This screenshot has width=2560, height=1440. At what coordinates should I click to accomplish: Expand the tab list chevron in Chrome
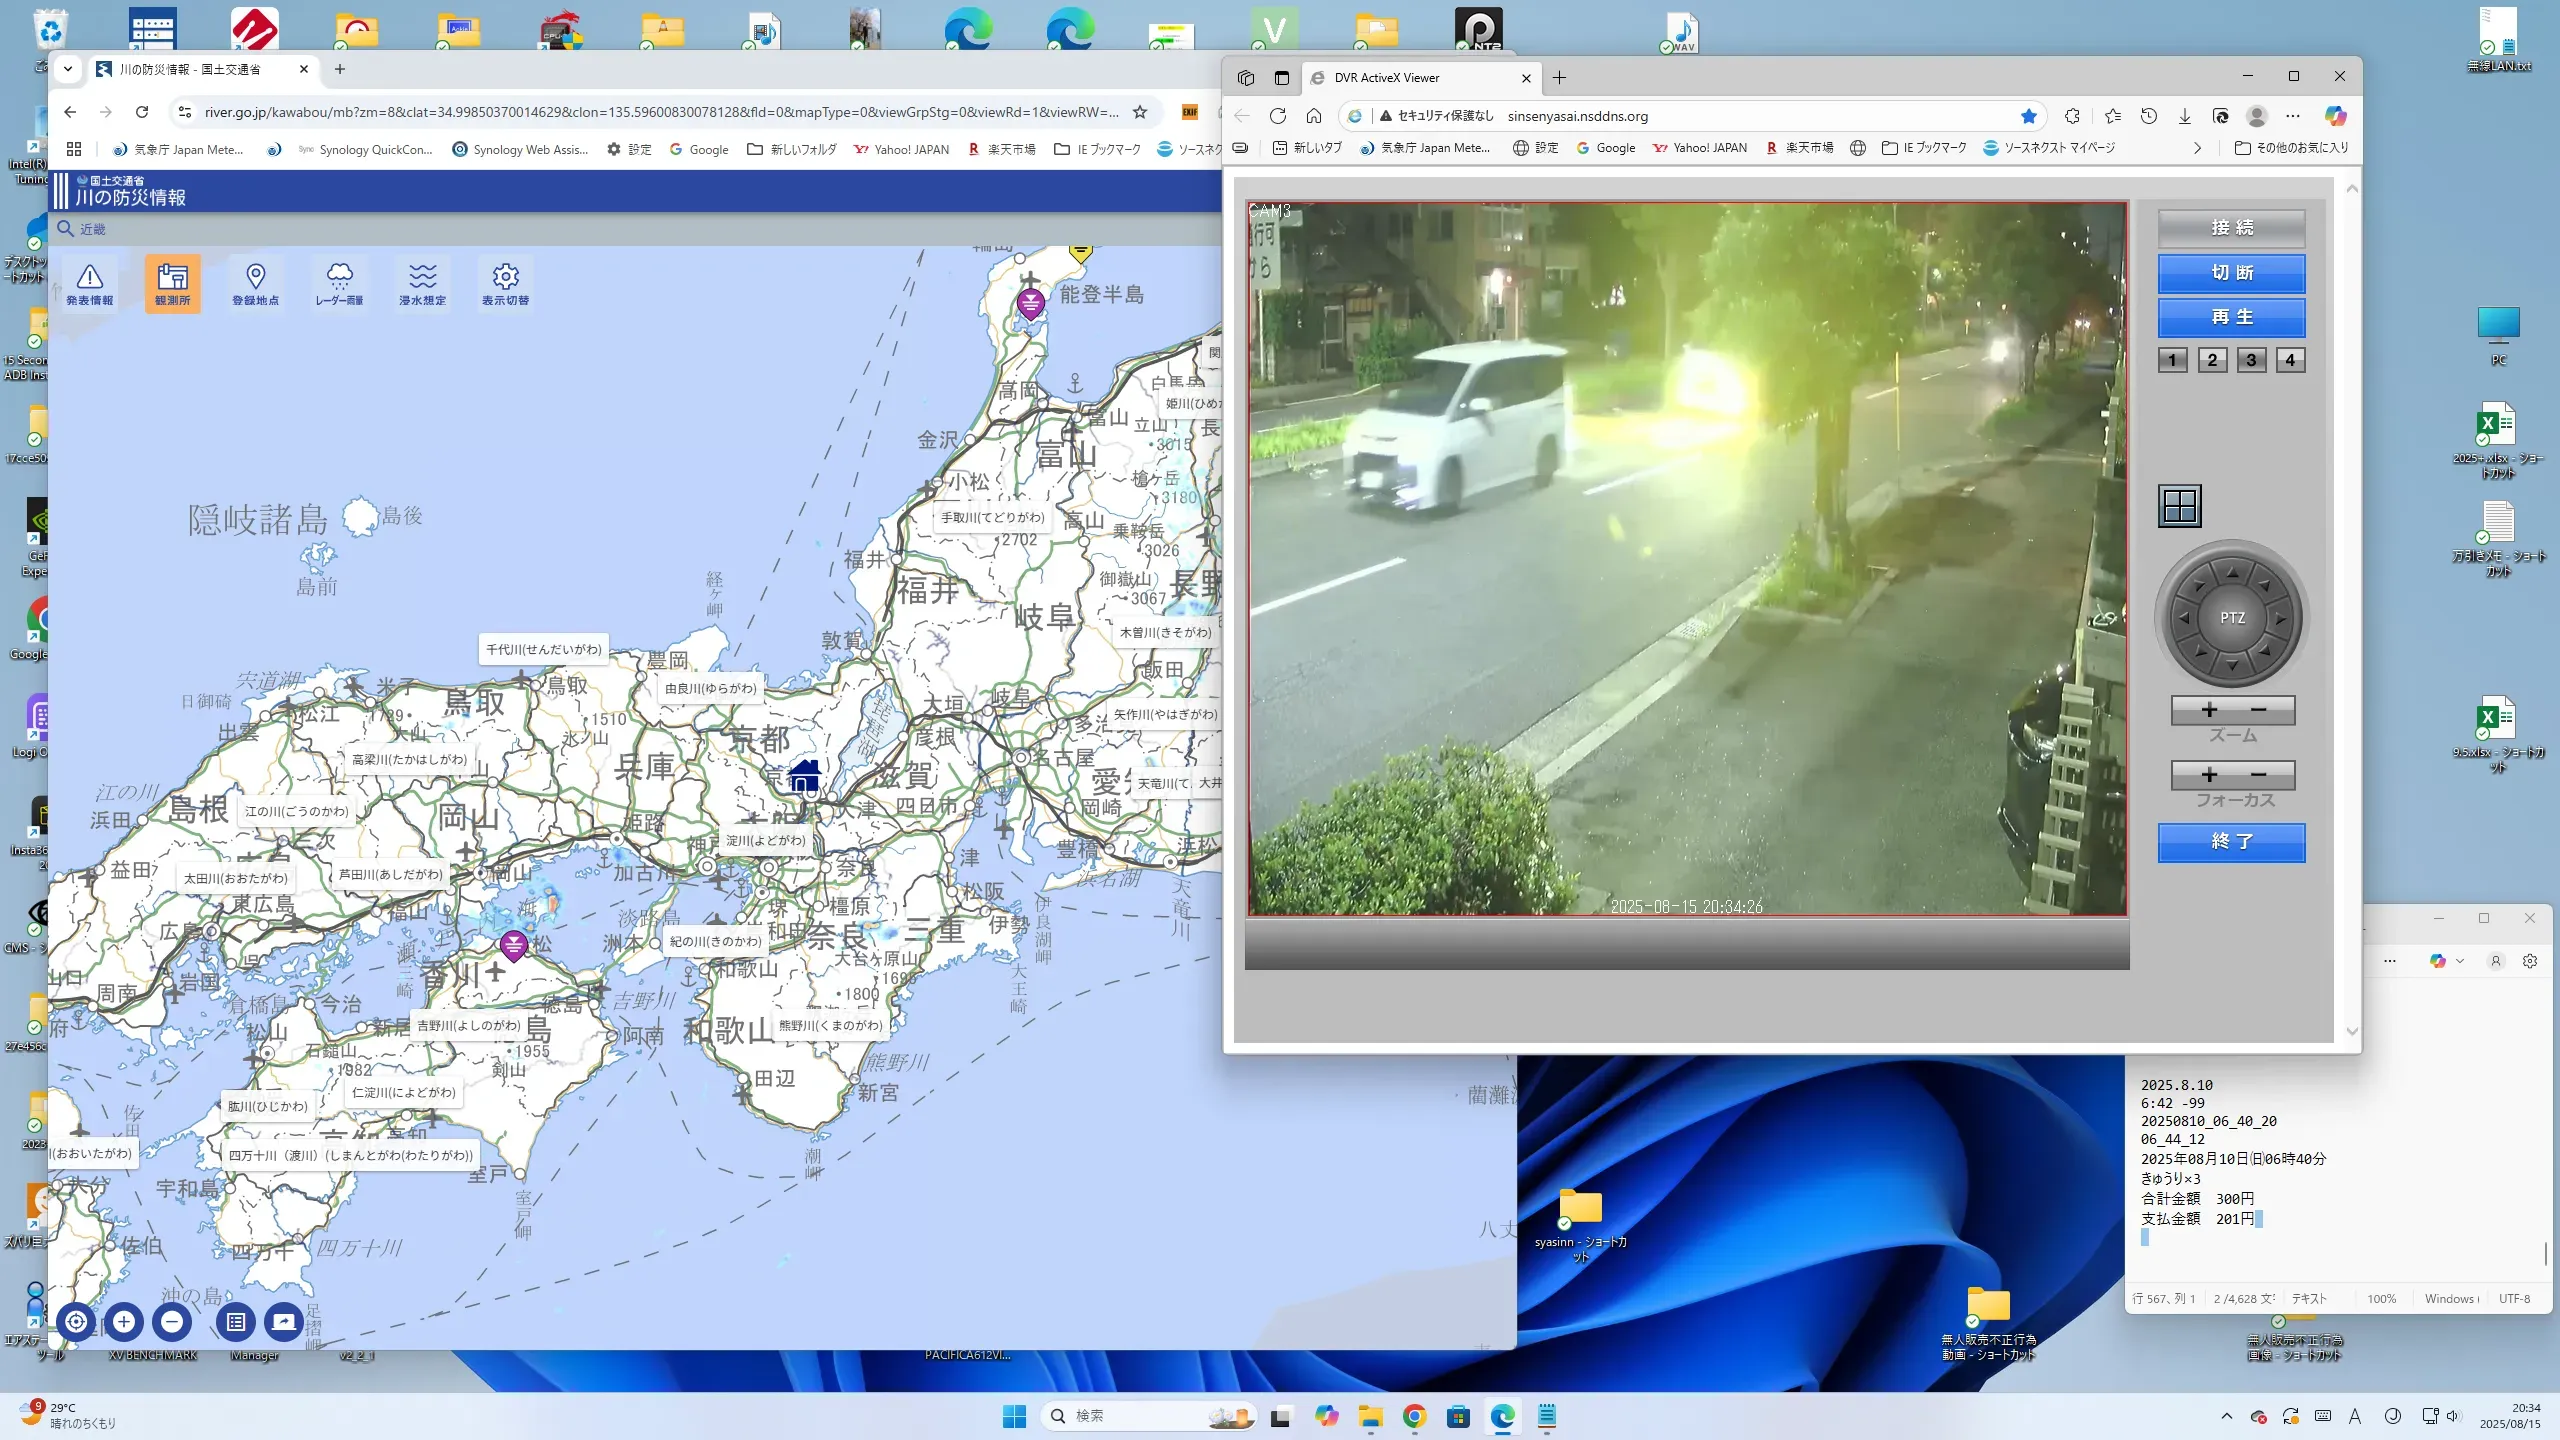[67, 69]
